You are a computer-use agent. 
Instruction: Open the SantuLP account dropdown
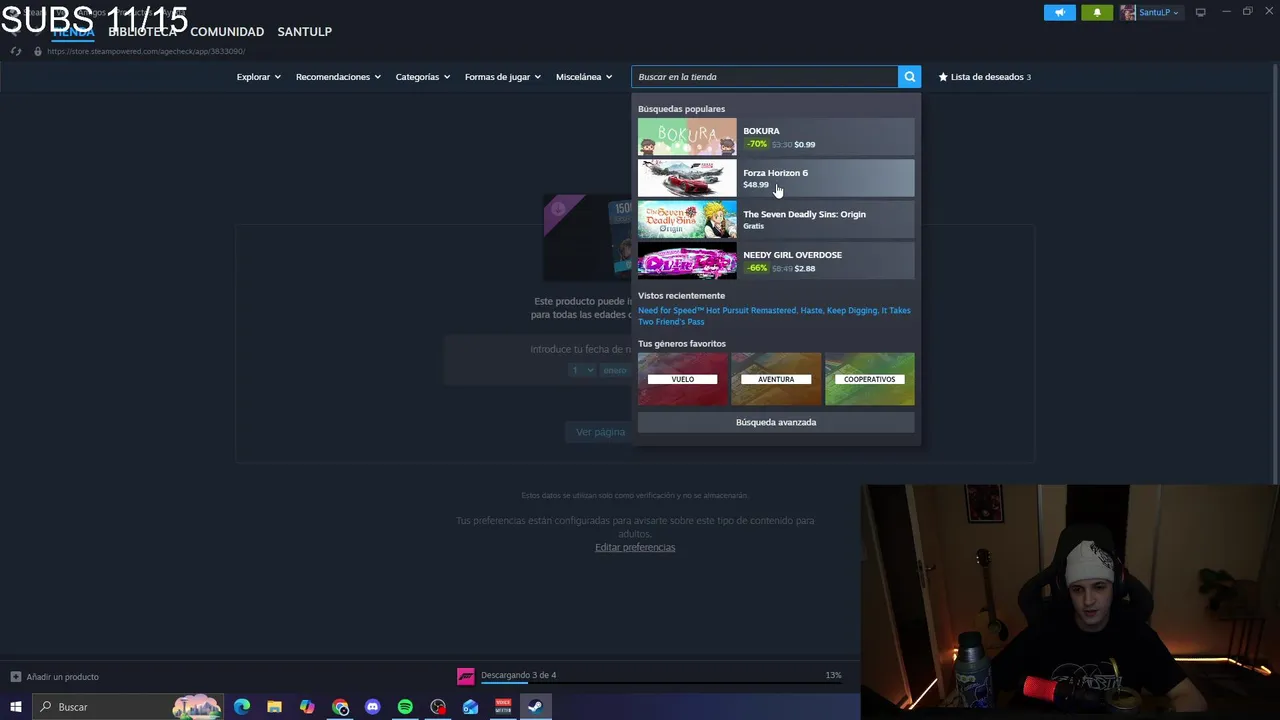(1158, 12)
